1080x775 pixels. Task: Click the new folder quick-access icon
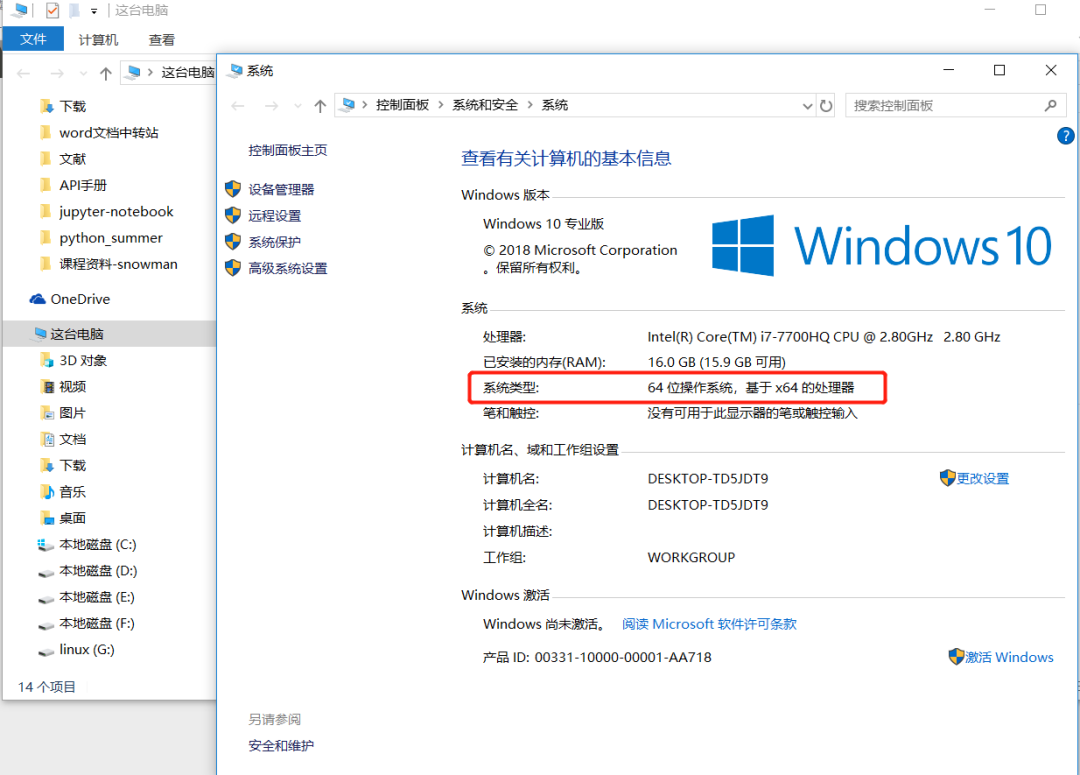click(x=74, y=10)
